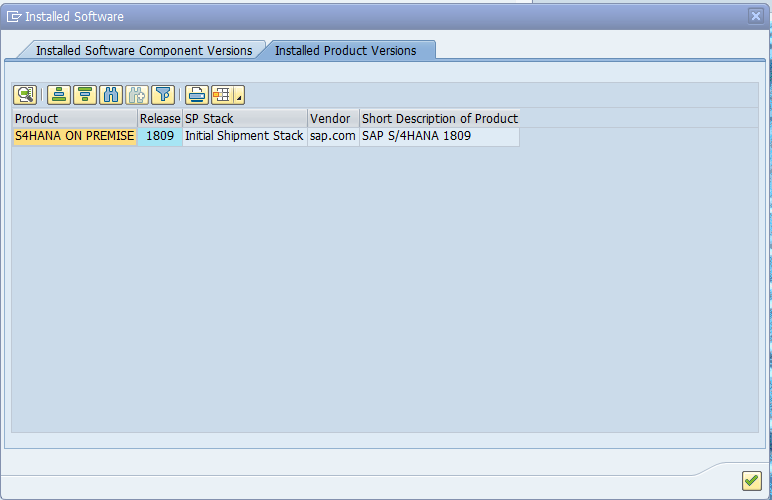The image size is (772, 500).
Task: Click the Vendor column header
Action: tap(332, 118)
